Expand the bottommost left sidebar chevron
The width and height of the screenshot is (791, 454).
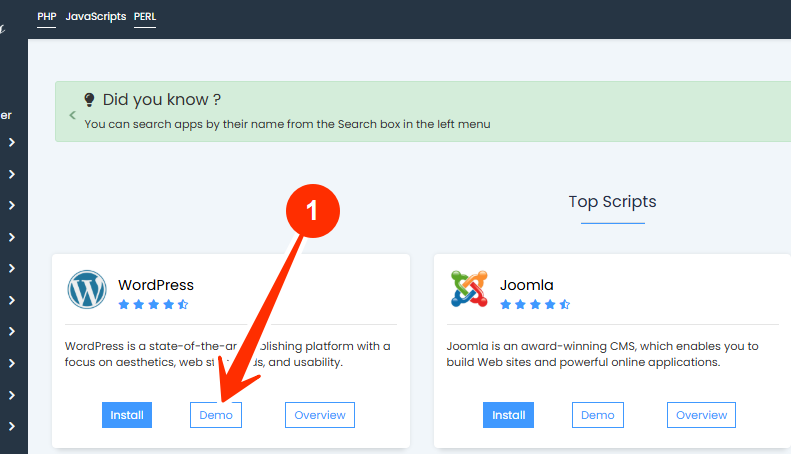[11, 426]
